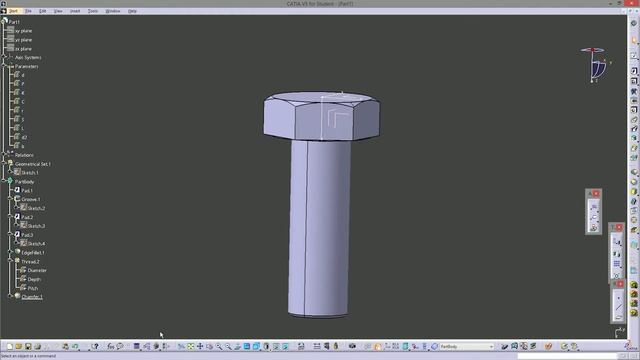Screen dimensions: 640x360
Task: Click the Hide/Show icon in bottom toolbar
Action: [x=276, y=347]
